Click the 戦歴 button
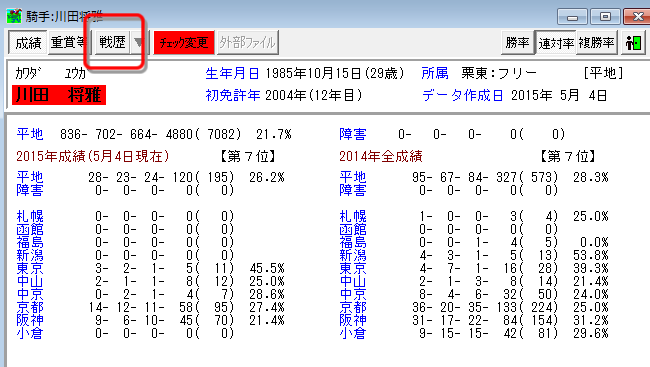Image resolution: width=650 pixels, height=367 pixels. point(112,42)
